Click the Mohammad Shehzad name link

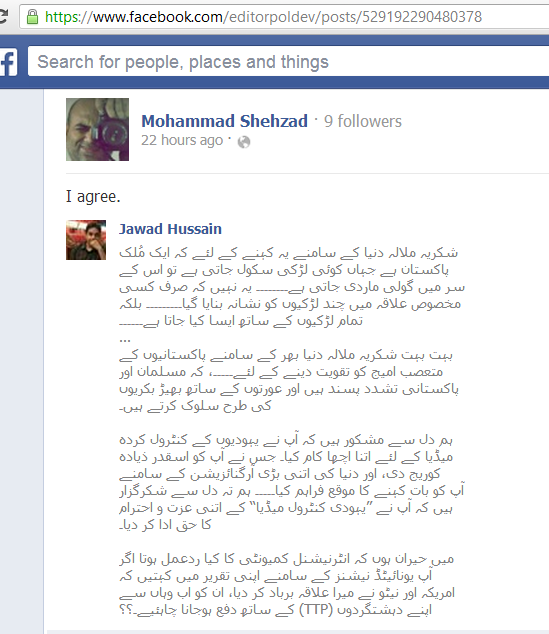[224, 121]
